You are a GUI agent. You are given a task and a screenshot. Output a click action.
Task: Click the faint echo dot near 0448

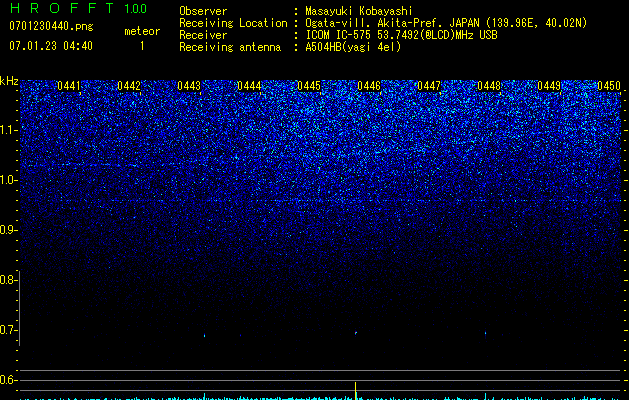click(485, 333)
